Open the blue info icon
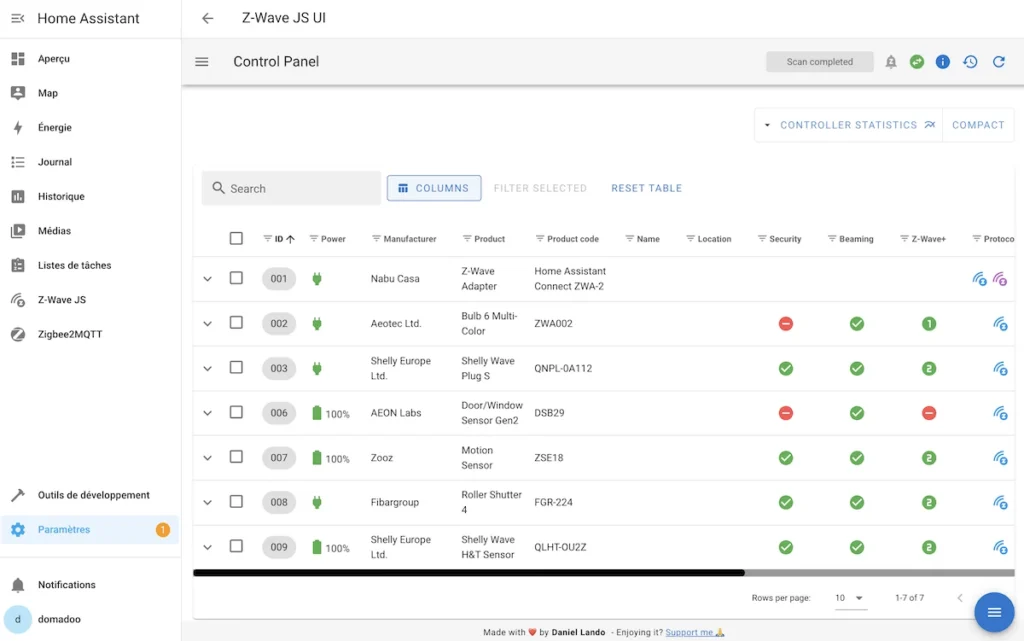Screen dimensions: 1024x641 (942, 62)
